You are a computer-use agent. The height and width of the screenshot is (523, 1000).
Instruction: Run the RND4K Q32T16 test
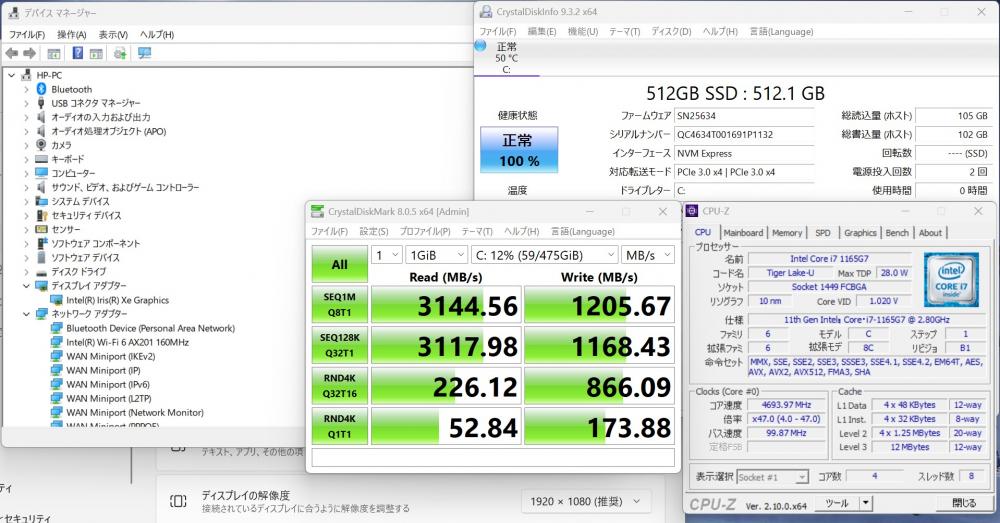(339, 386)
